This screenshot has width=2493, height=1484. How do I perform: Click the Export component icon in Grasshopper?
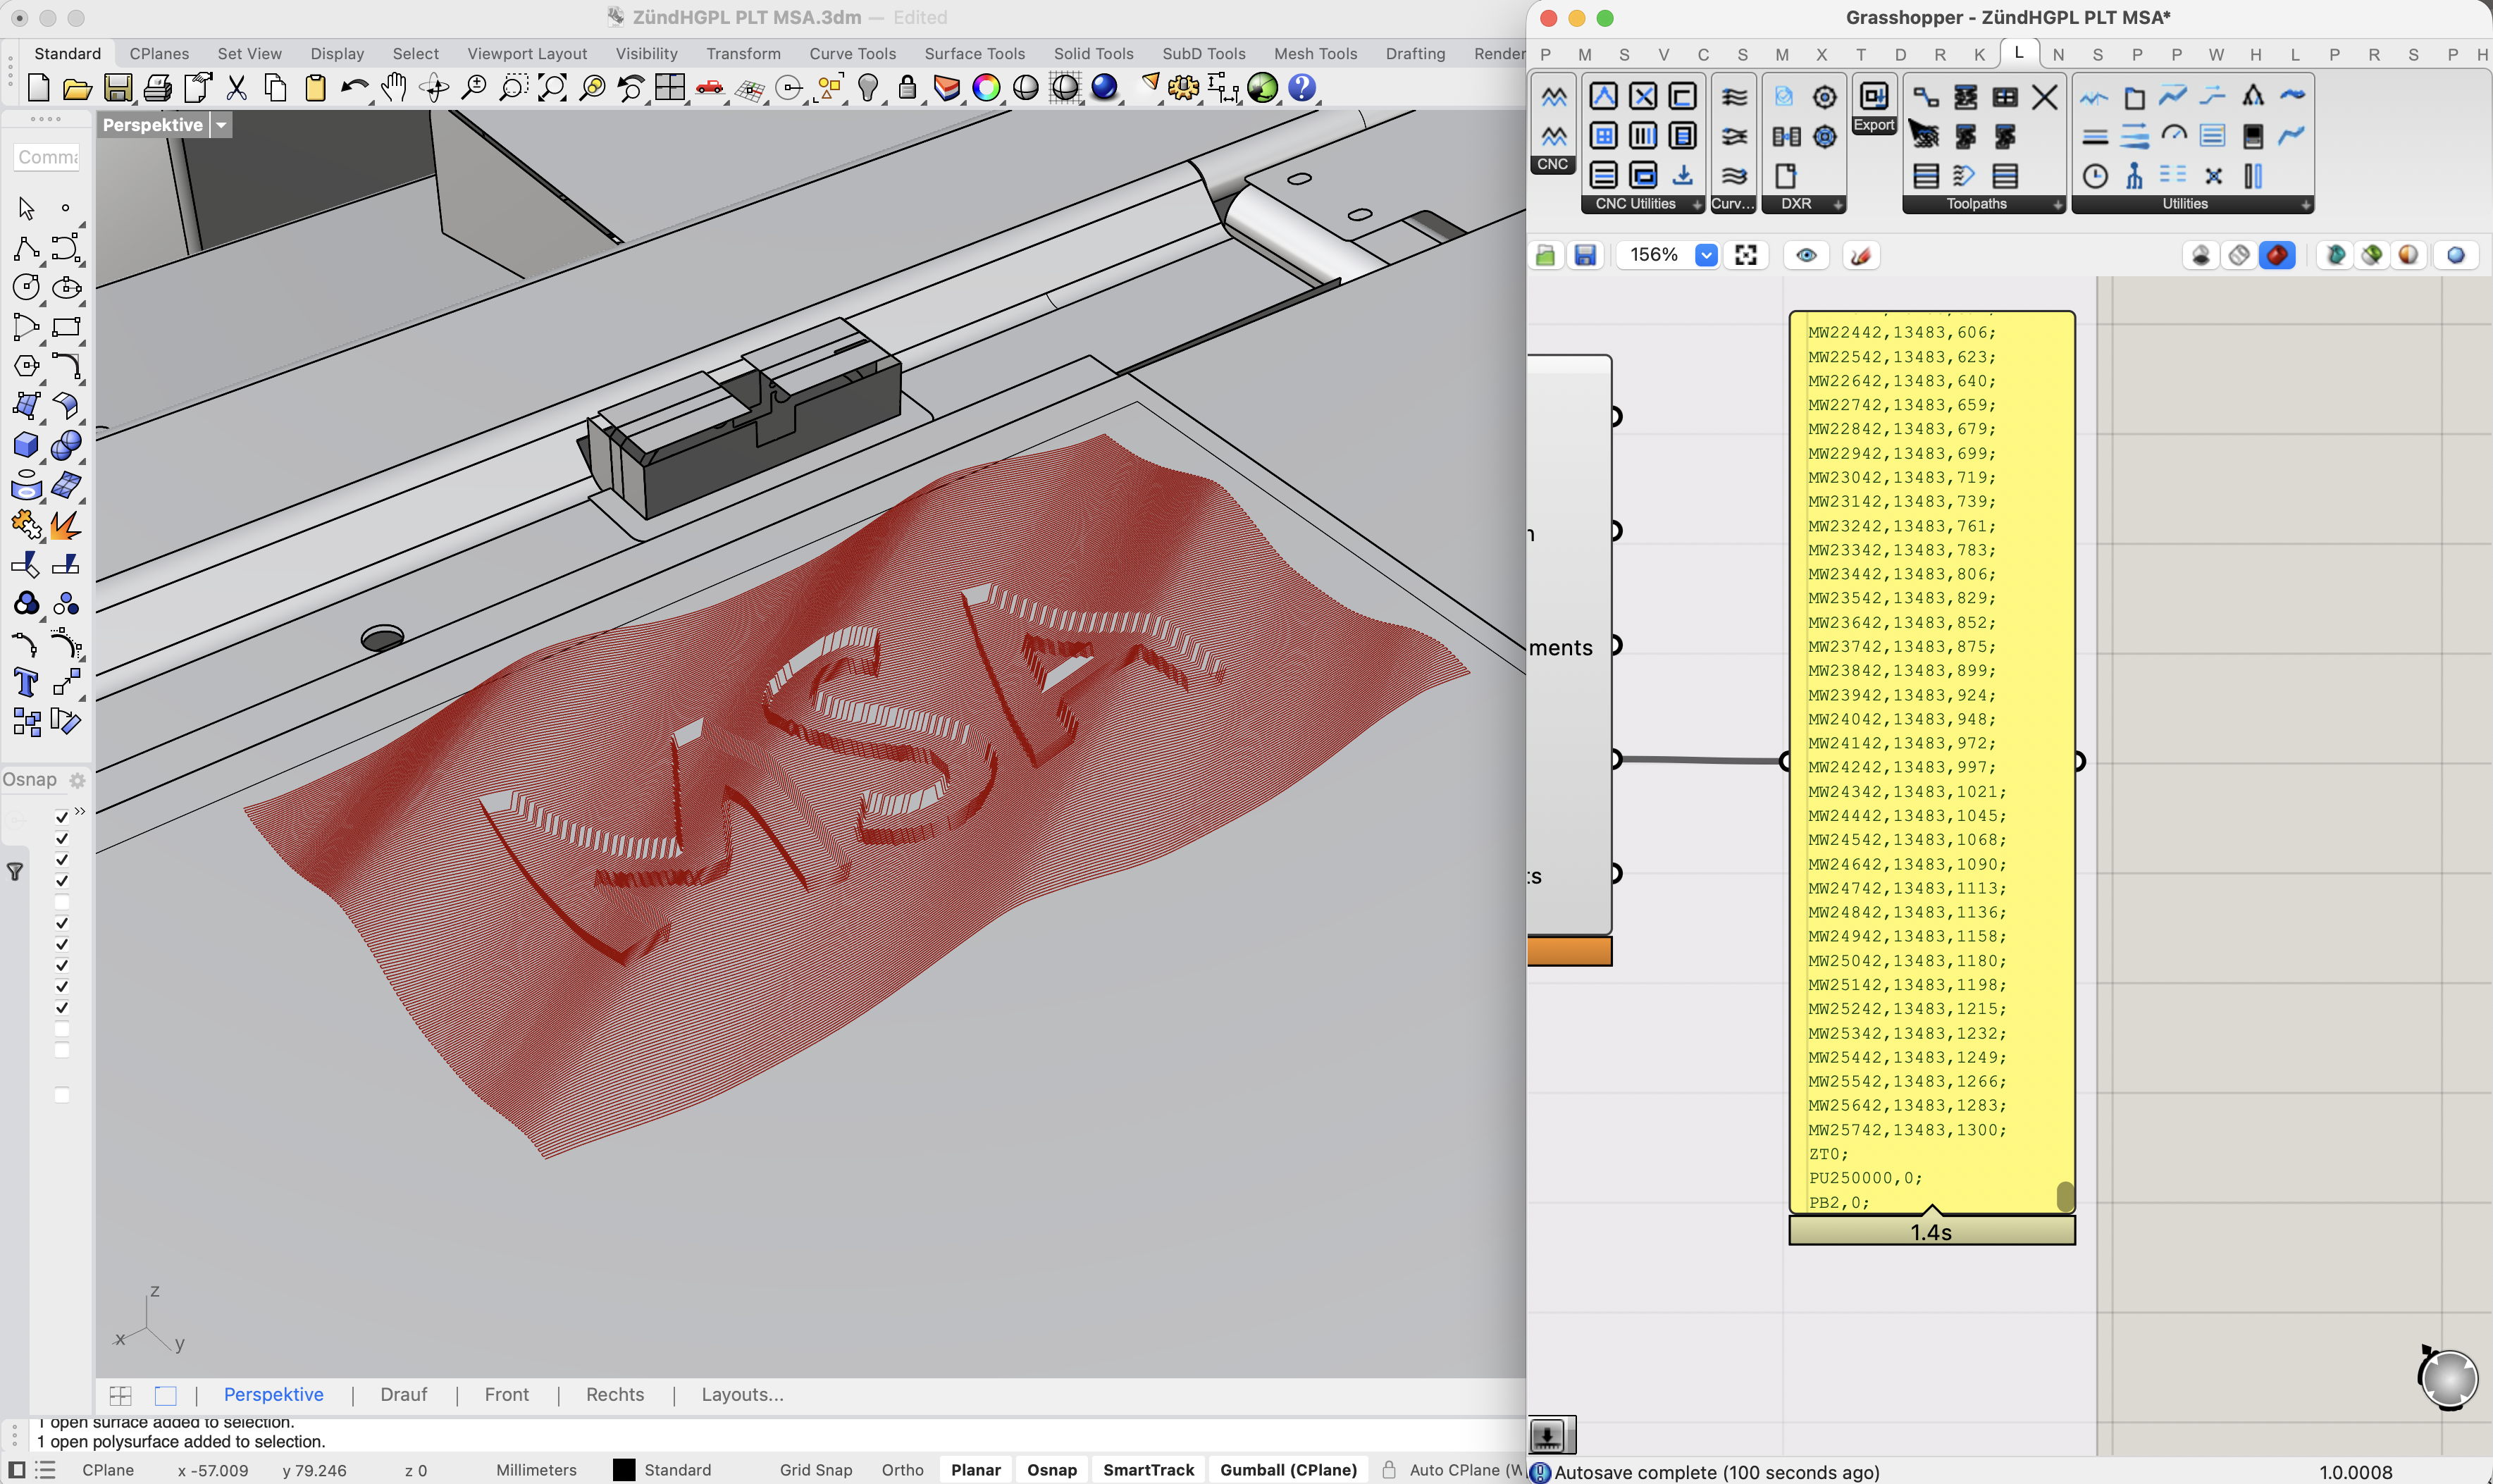coord(1873,97)
